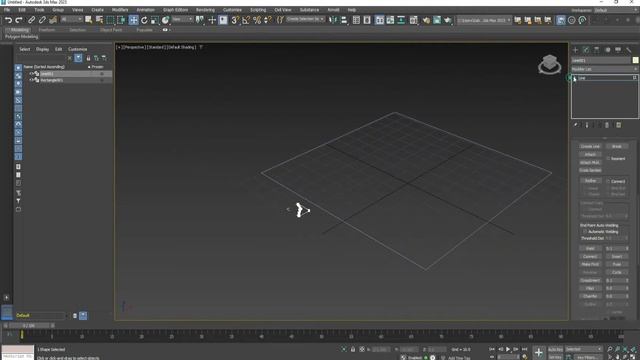The width and height of the screenshot is (640, 360).
Task: Click the Perspective viewport label
Action: pyautogui.click(x=135, y=47)
